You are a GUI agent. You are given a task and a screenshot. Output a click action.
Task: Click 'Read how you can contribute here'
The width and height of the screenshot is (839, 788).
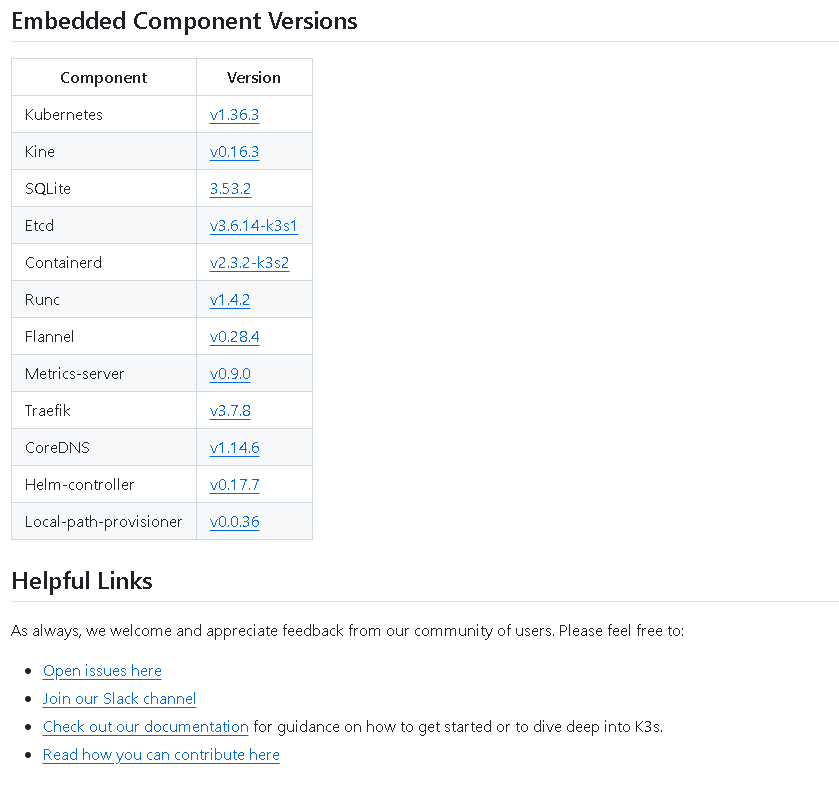[161, 754]
